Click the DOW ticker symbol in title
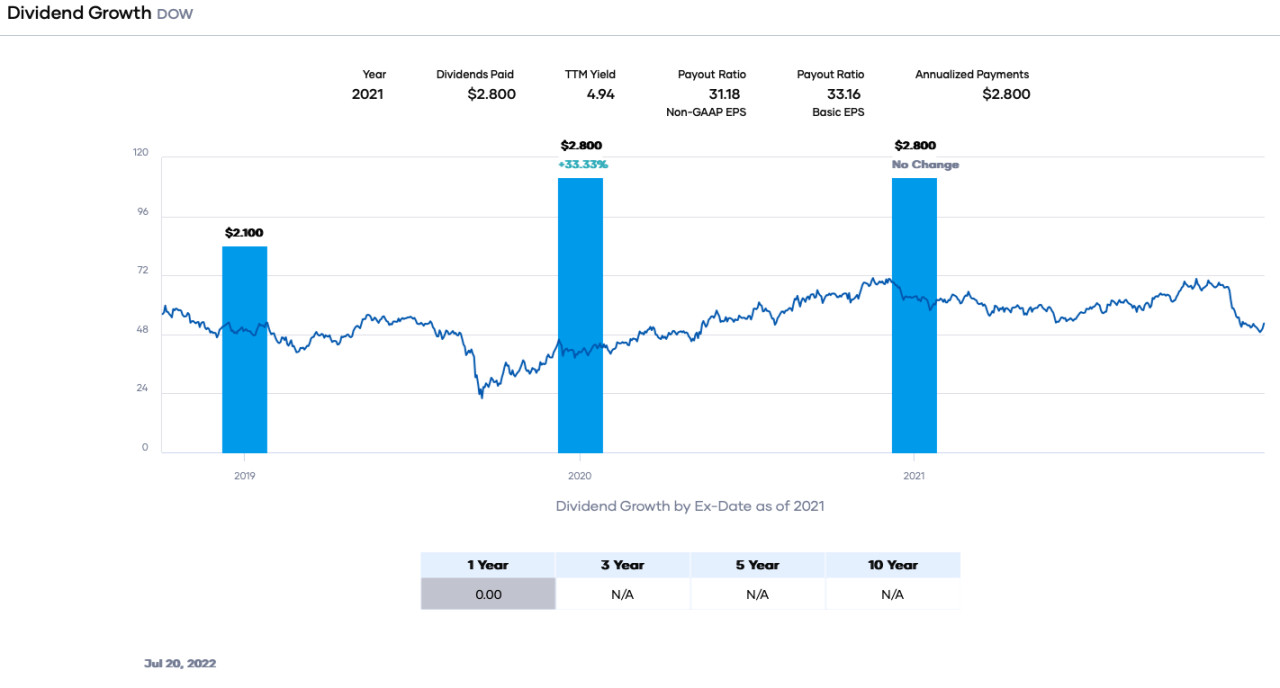This screenshot has width=1280, height=688. click(175, 15)
